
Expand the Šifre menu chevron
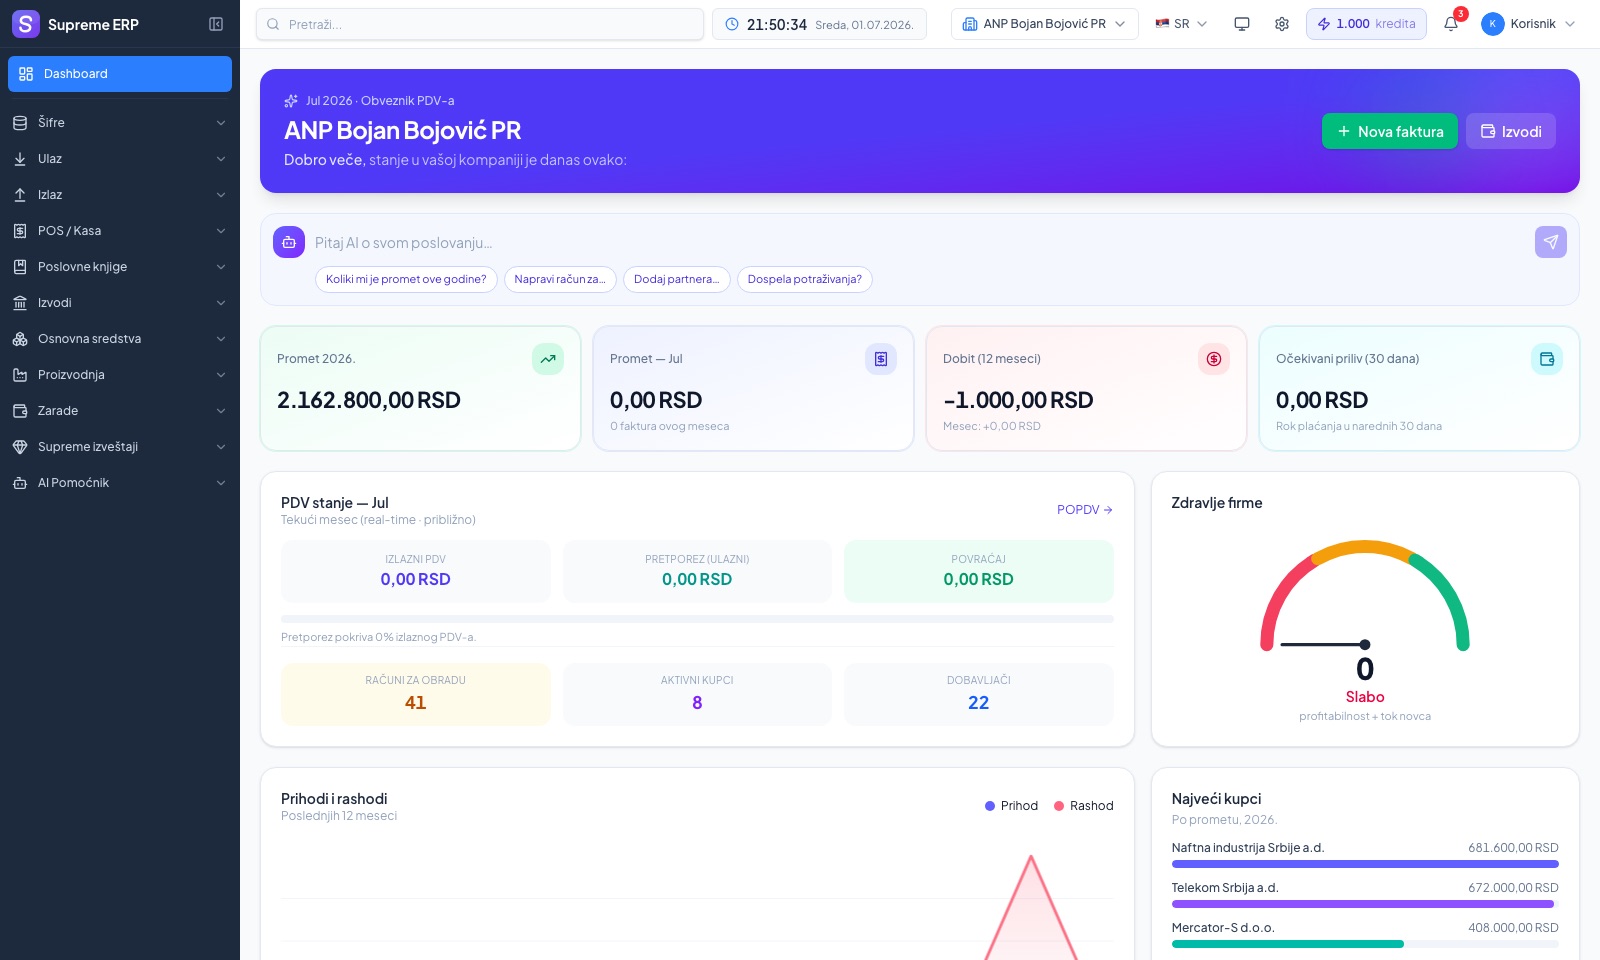click(x=221, y=123)
